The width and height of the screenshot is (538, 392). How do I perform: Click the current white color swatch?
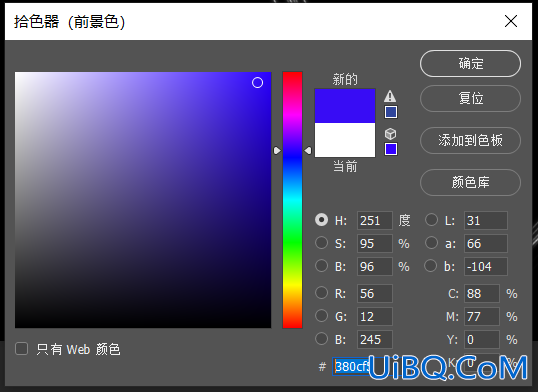coord(345,140)
